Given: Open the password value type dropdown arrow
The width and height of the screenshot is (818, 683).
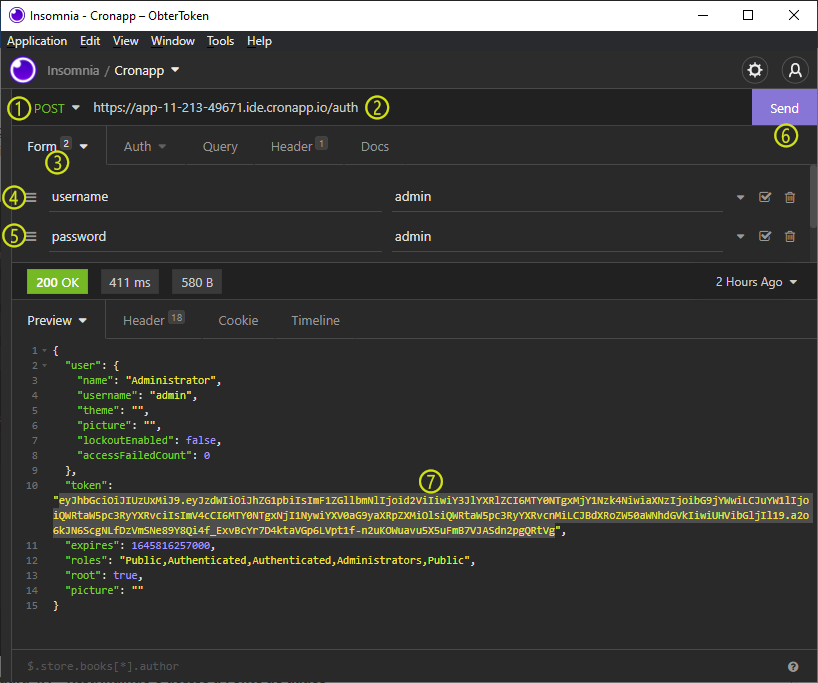Looking at the screenshot, I should (740, 237).
